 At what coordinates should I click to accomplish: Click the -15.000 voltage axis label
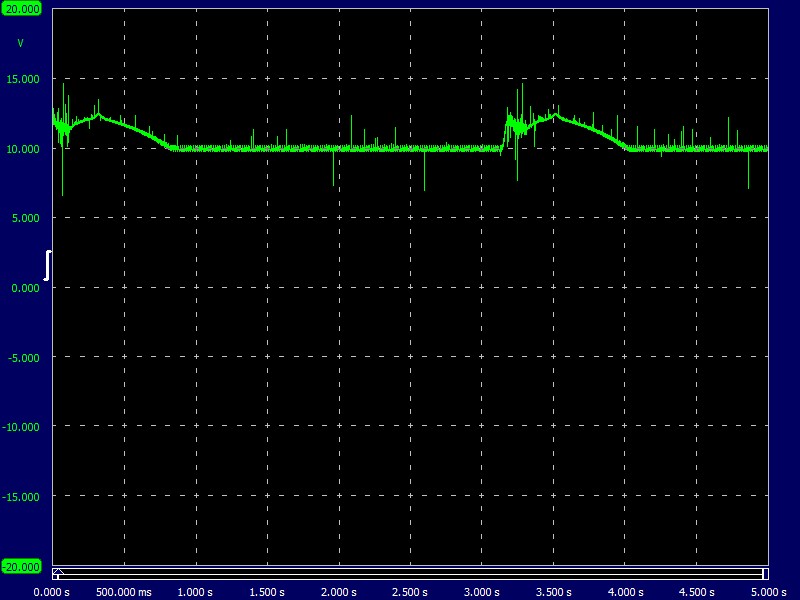tap(21, 497)
